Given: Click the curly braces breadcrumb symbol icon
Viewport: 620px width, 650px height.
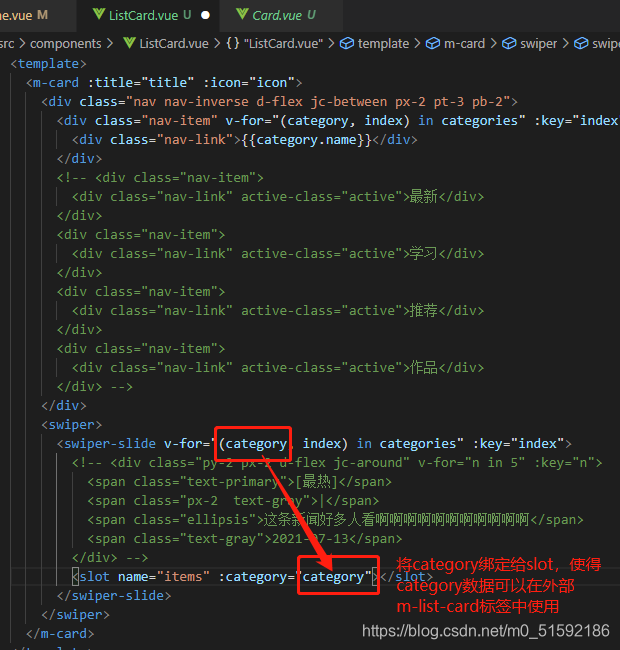Looking at the screenshot, I should 233,43.
